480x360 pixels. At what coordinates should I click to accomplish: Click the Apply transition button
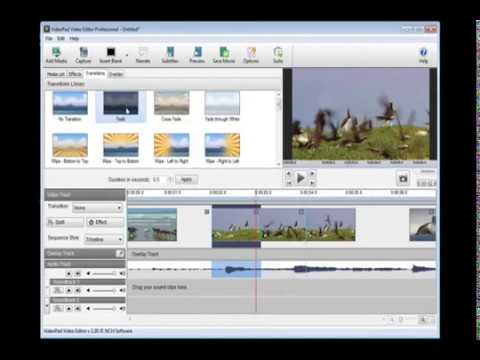tap(186, 180)
